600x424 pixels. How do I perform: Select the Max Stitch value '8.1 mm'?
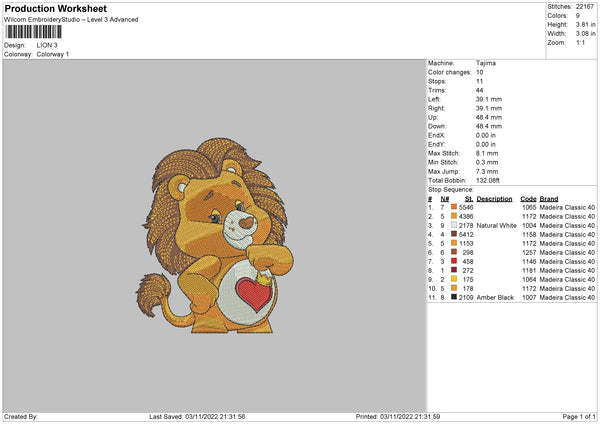click(487, 153)
